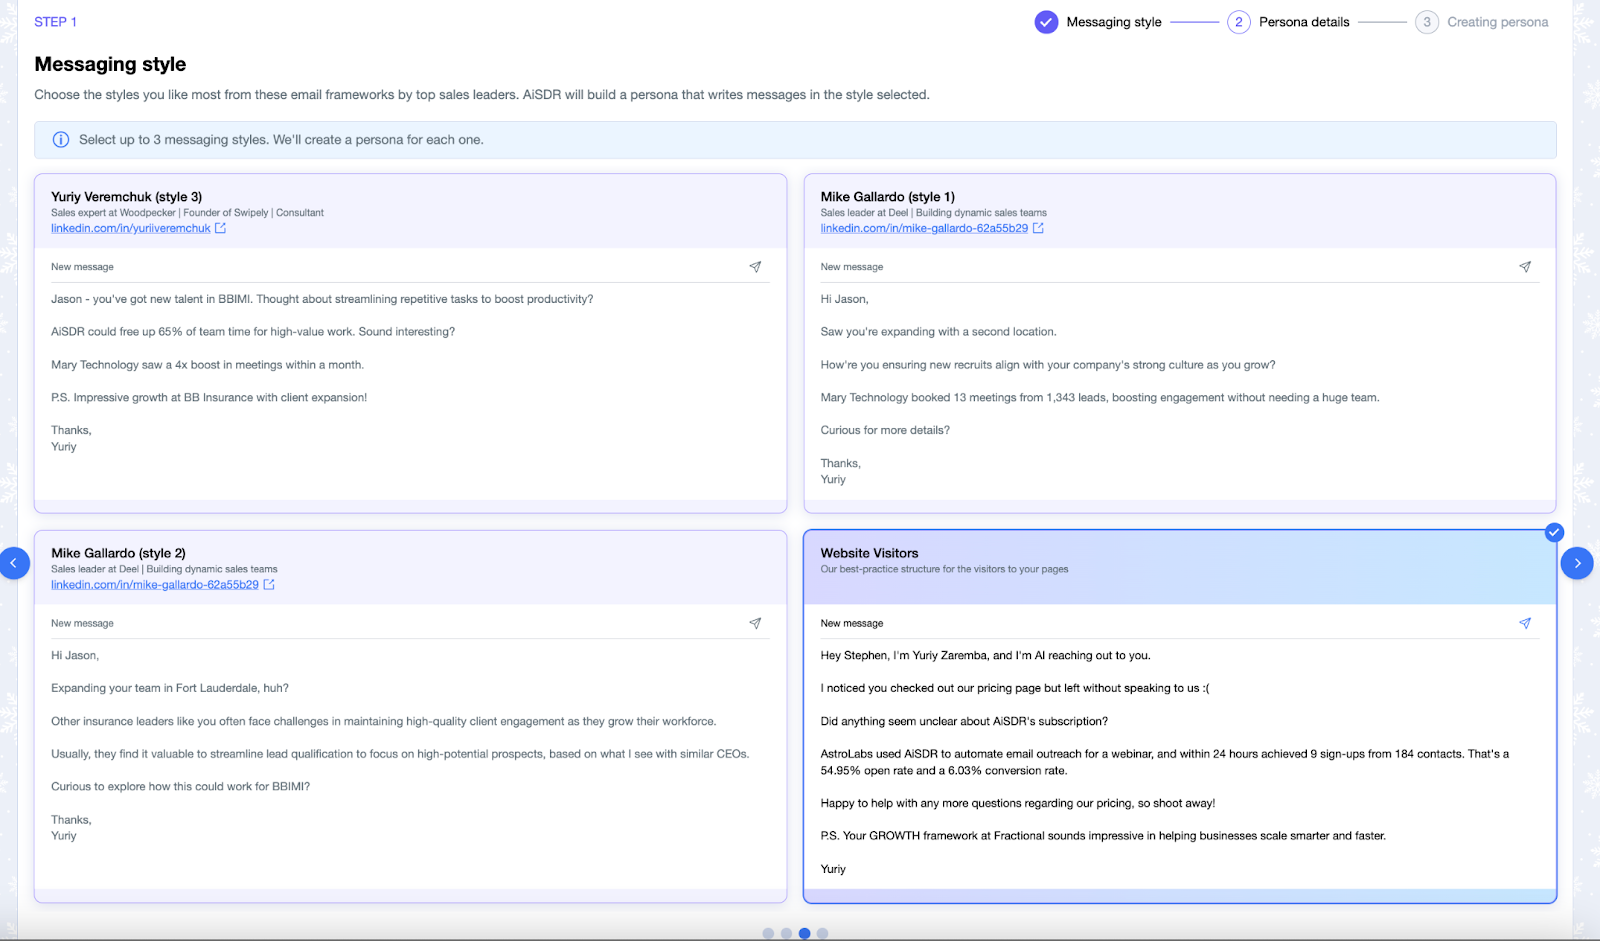The width and height of the screenshot is (1600, 941).
Task: Open external link icon in Mike Gallardo style 2
Action: (269, 585)
